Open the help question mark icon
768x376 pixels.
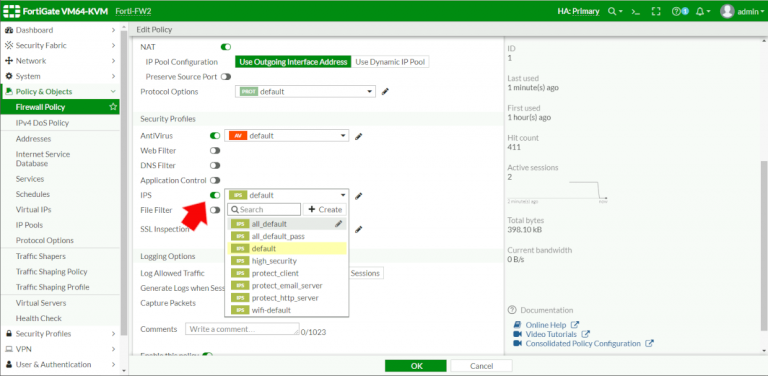(676, 11)
